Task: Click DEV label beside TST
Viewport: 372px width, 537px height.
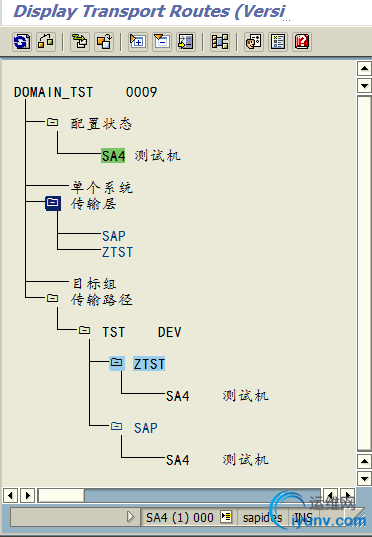Action: [x=170, y=332]
